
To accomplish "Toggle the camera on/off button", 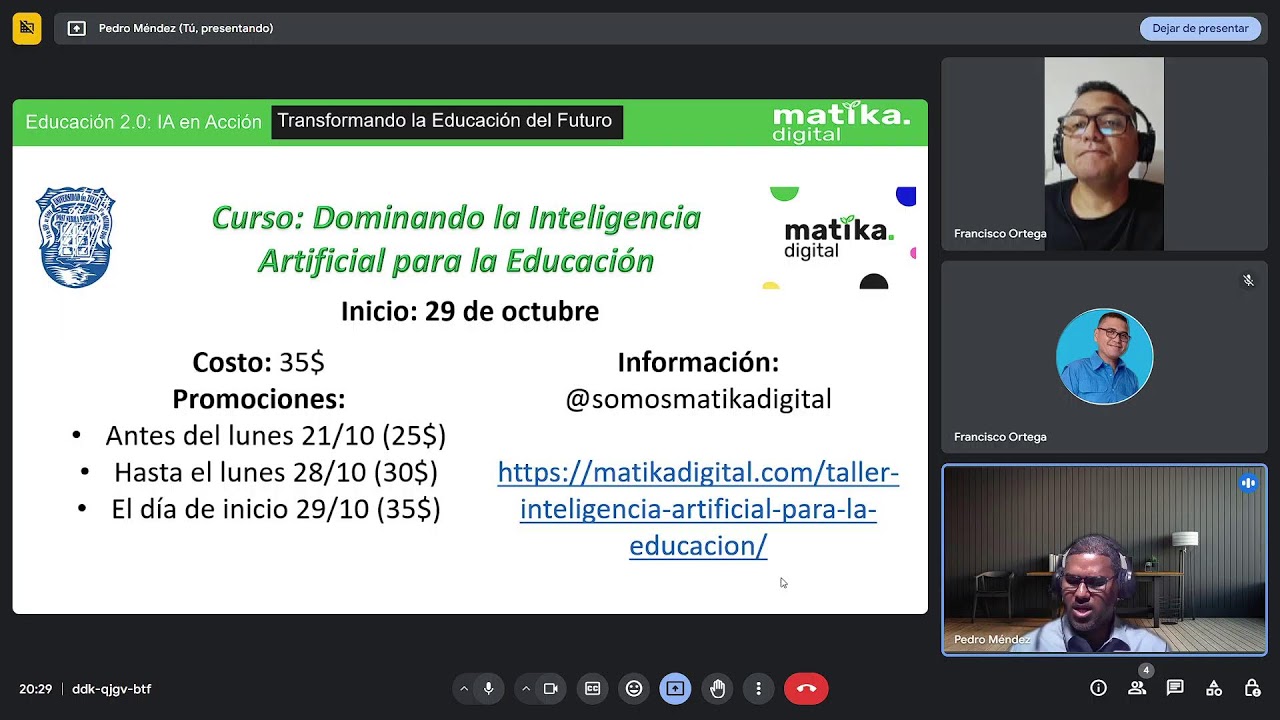I will [550, 688].
